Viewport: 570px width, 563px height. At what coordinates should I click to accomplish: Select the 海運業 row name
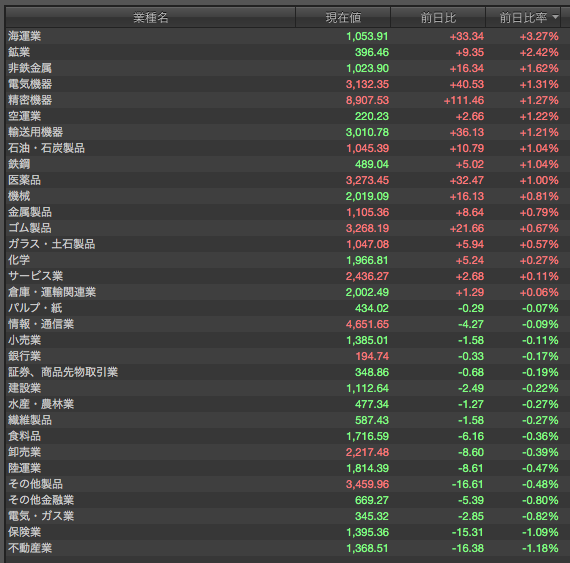[x=25, y=36]
